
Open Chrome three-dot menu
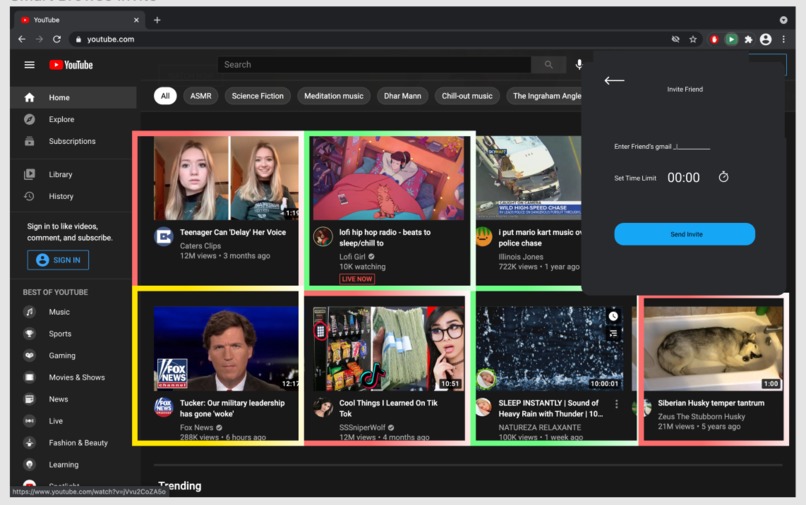783,39
